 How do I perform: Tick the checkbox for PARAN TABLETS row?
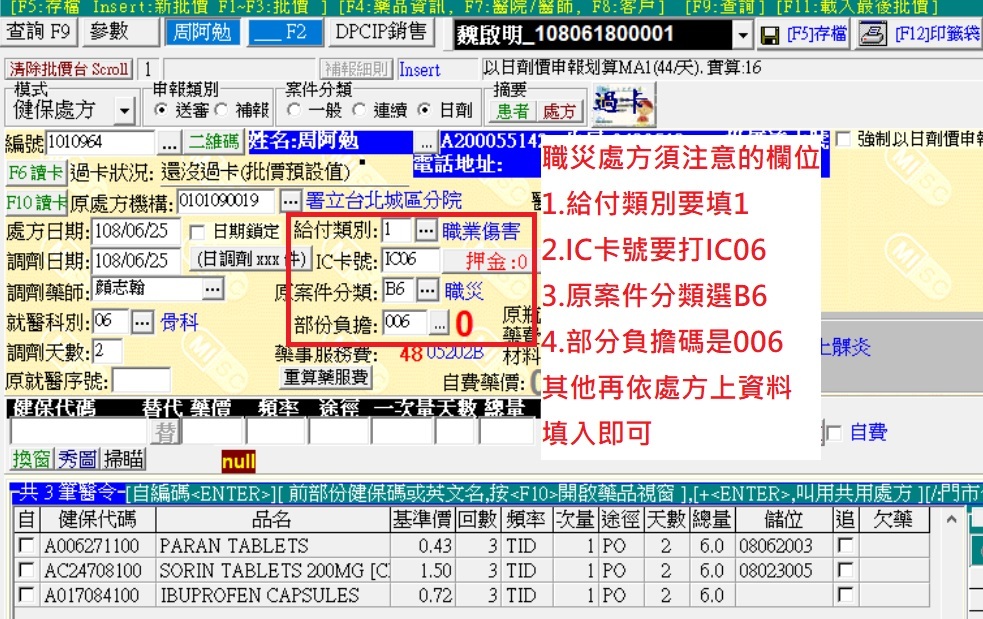click(25, 546)
